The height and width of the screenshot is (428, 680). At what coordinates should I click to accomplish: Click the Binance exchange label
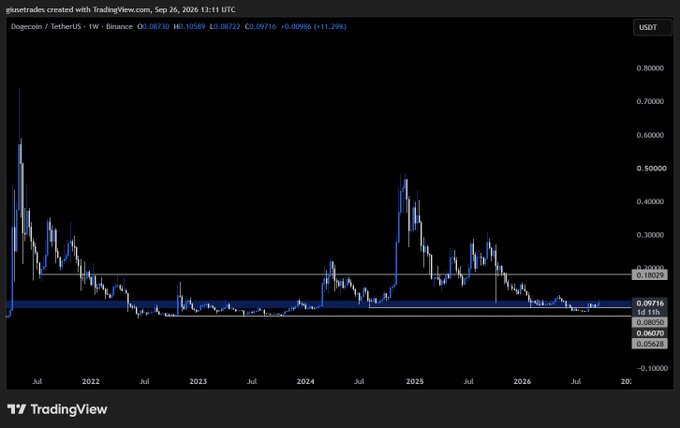click(x=119, y=26)
